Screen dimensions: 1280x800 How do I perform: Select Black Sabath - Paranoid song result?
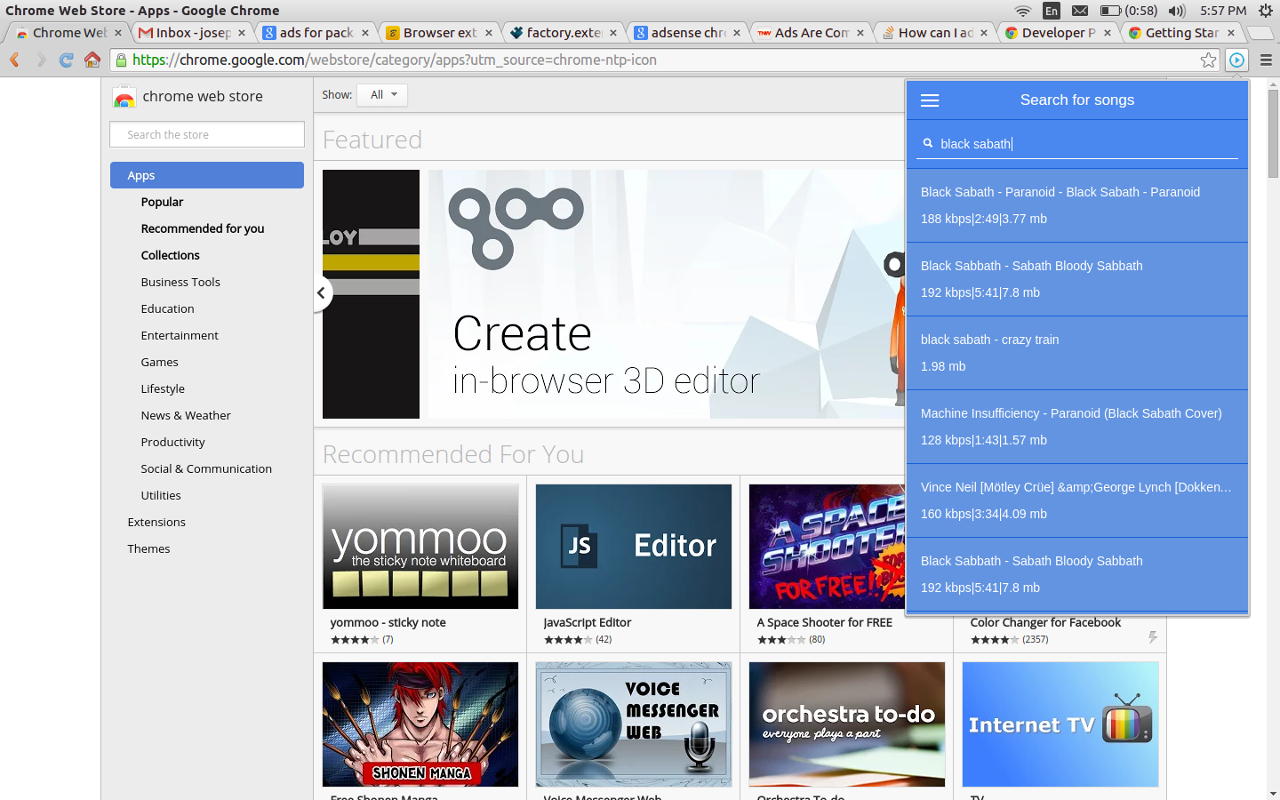[1077, 206]
